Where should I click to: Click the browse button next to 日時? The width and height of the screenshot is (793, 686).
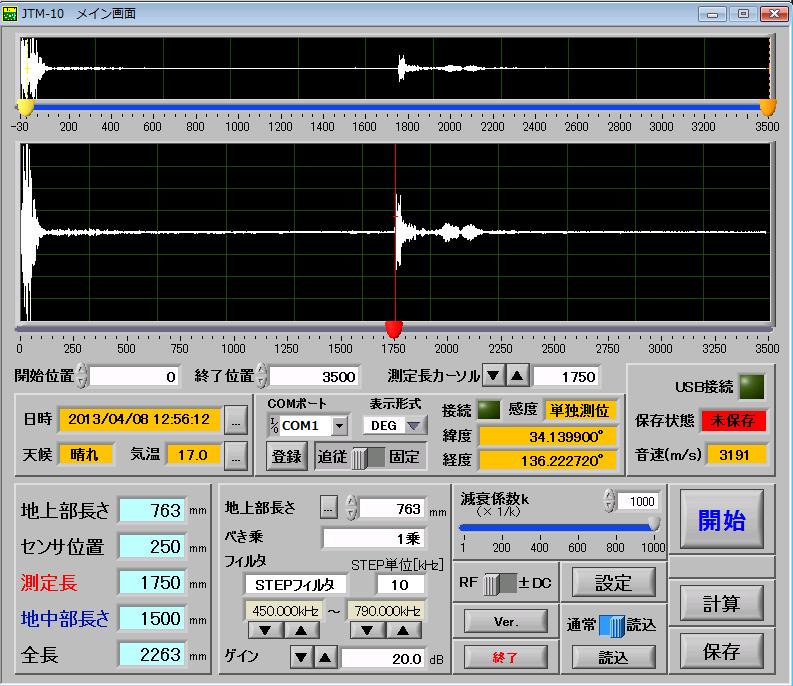click(x=236, y=420)
